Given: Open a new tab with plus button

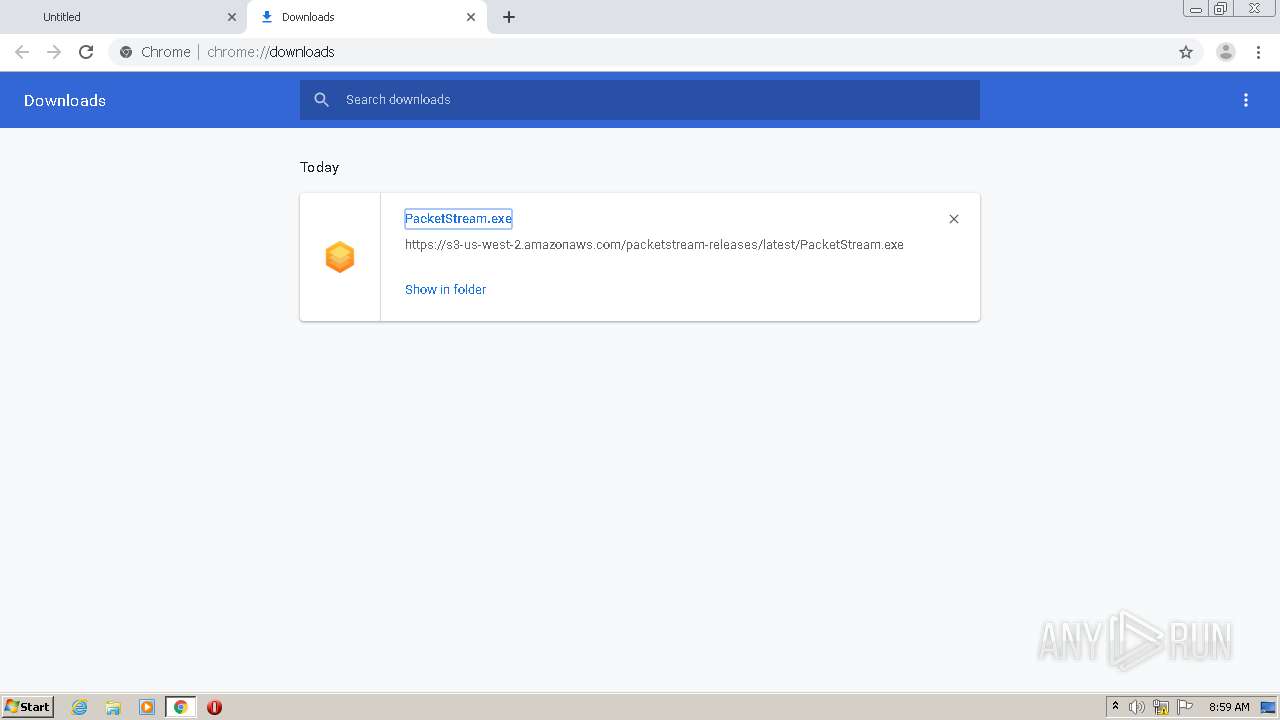Looking at the screenshot, I should pos(509,17).
